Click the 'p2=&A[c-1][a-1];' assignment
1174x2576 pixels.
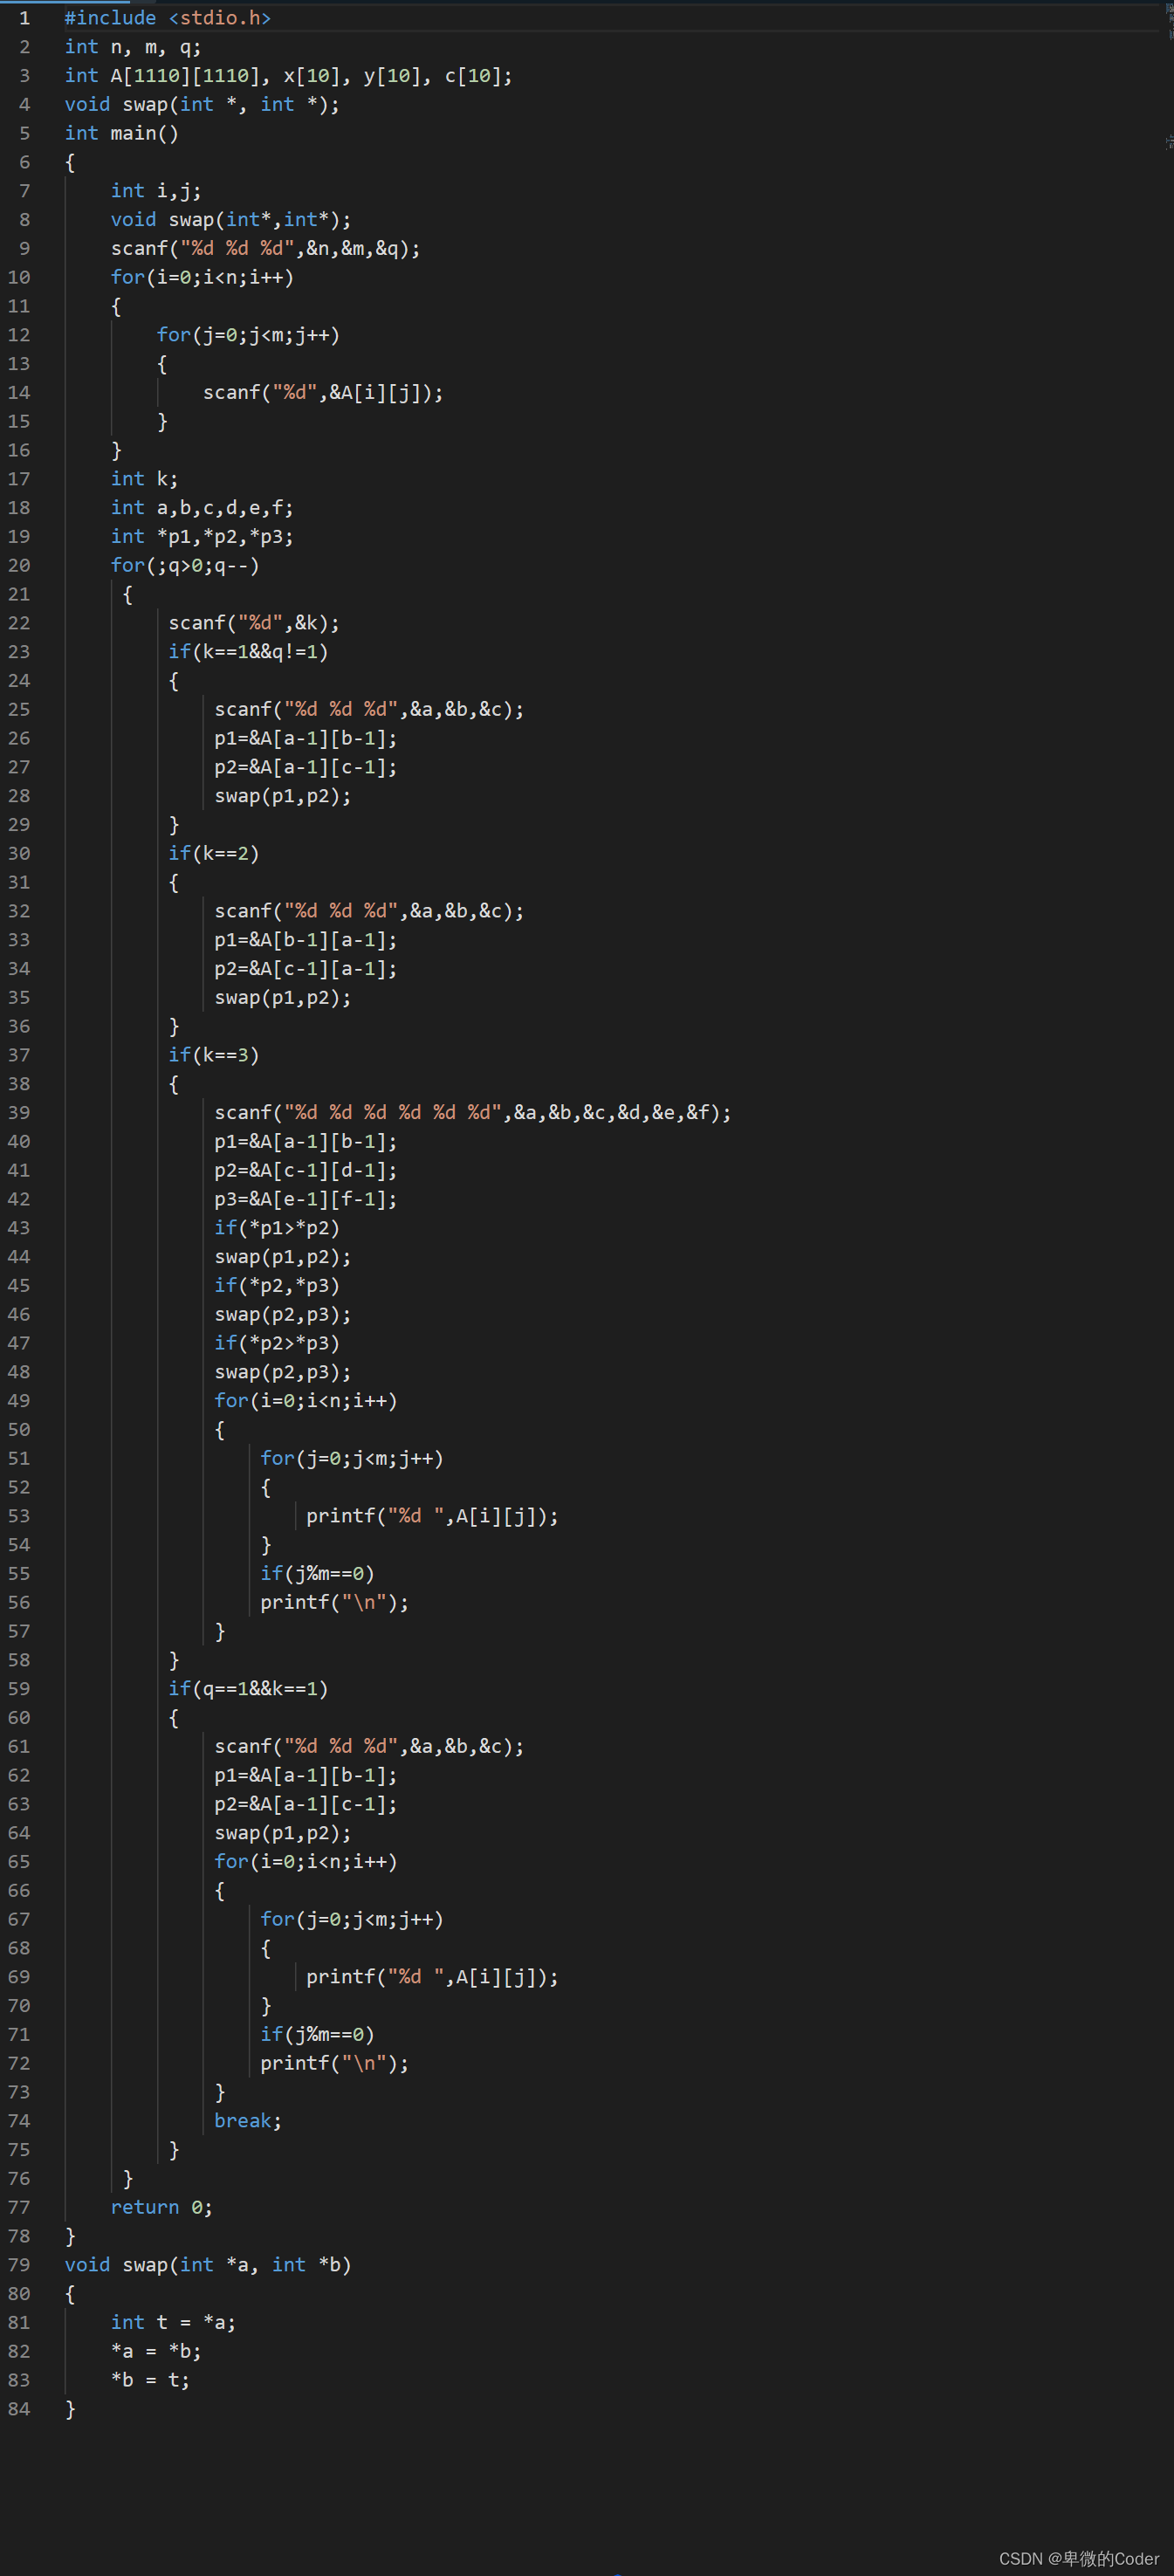pyautogui.click(x=306, y=969)
